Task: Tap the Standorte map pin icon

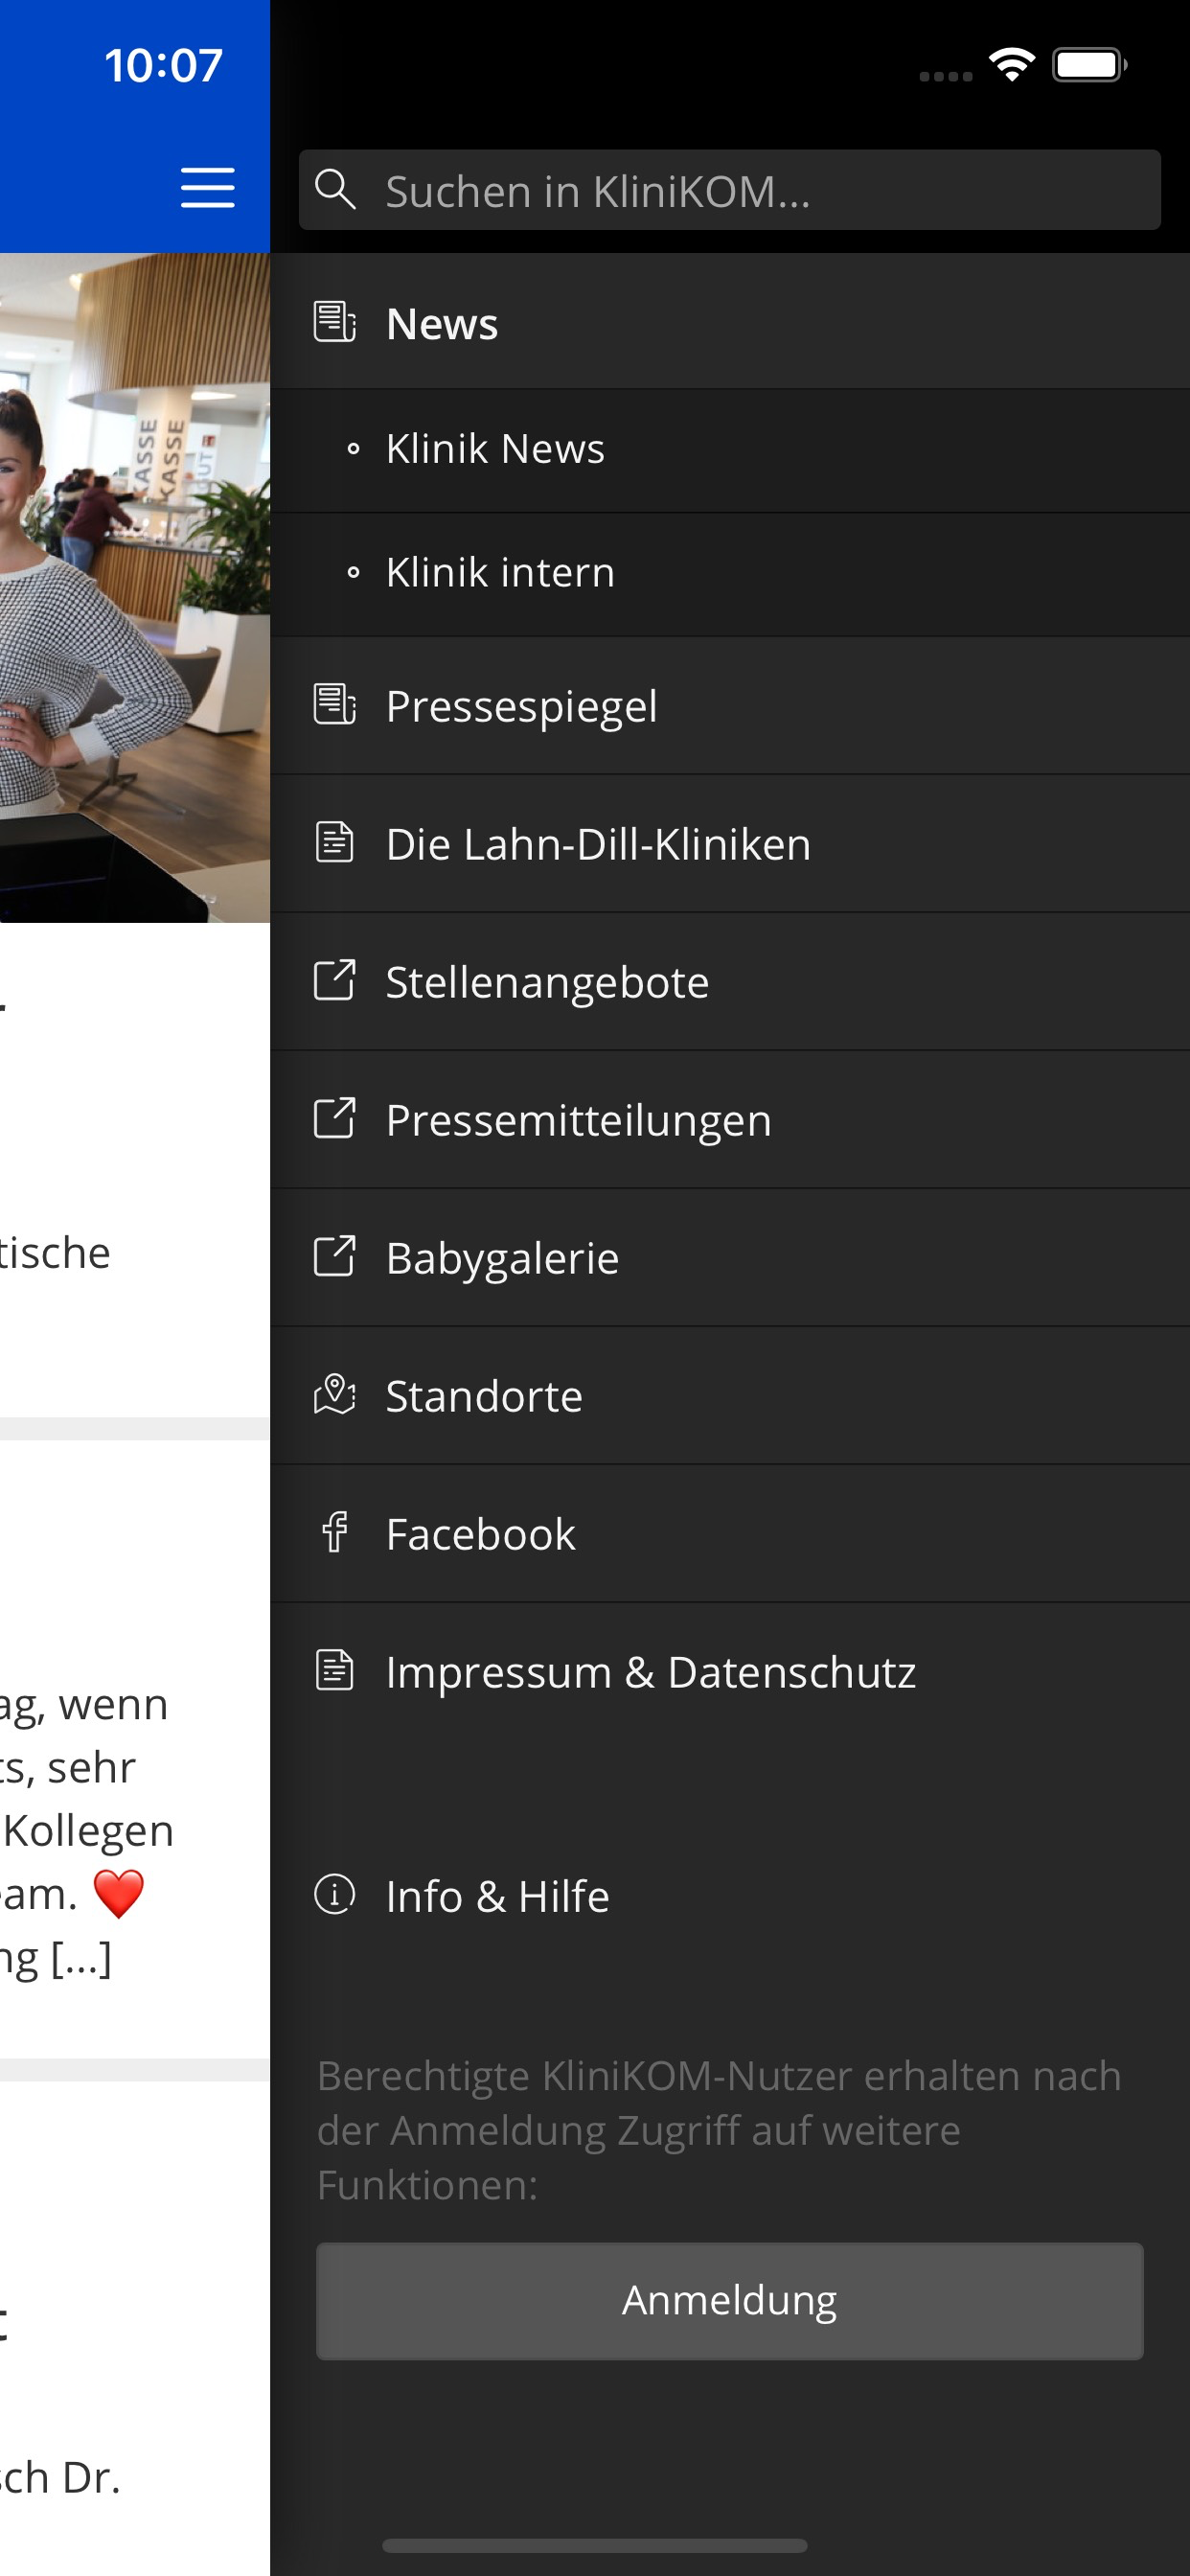Action: [335, 1394]
